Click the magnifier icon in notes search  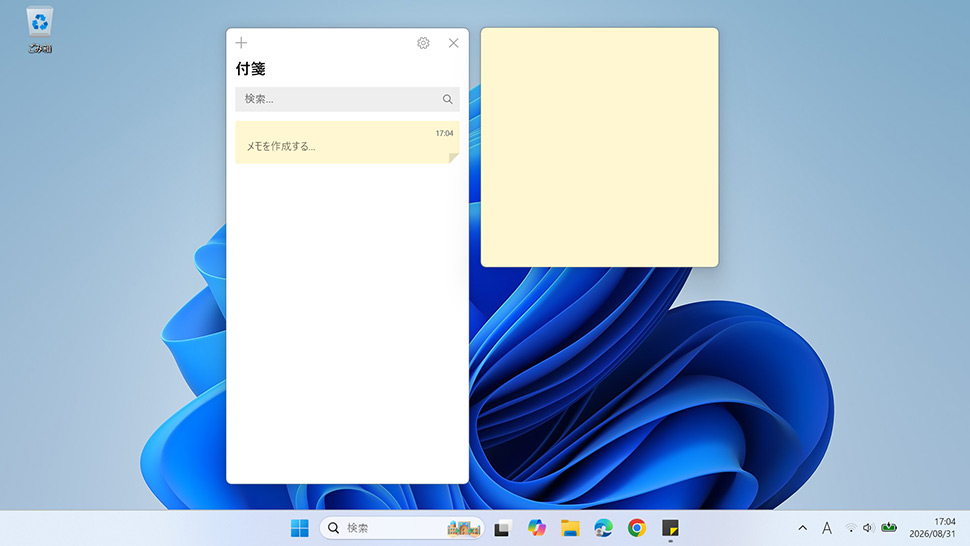[447, 99]
